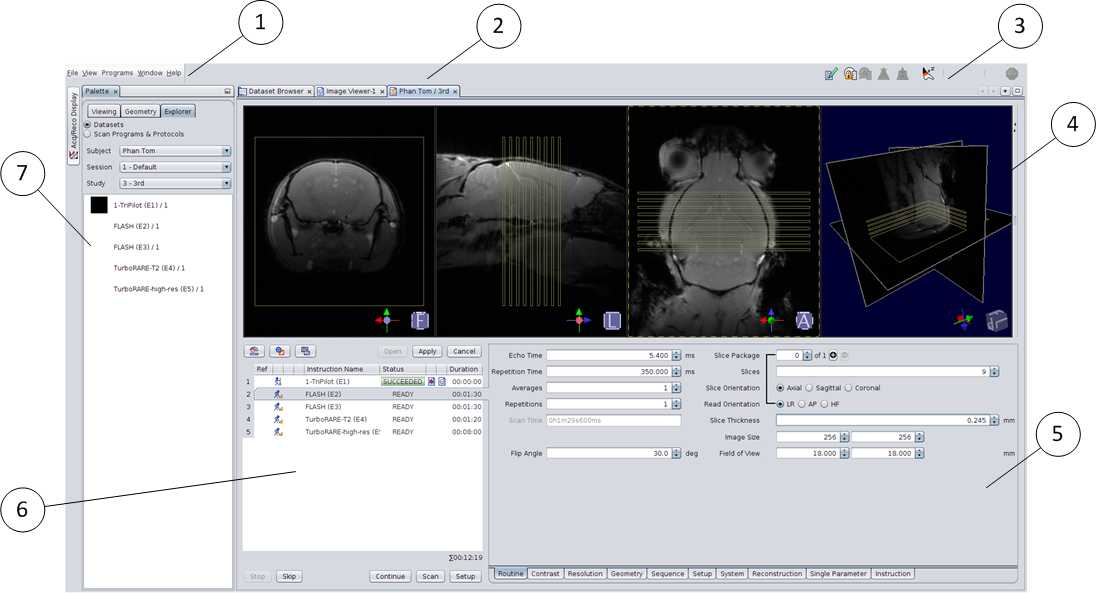Screen dimensions: 1096x593
Task: Click the axes icon in axial view
Action: pyautogui.click(x=387, y=319)
